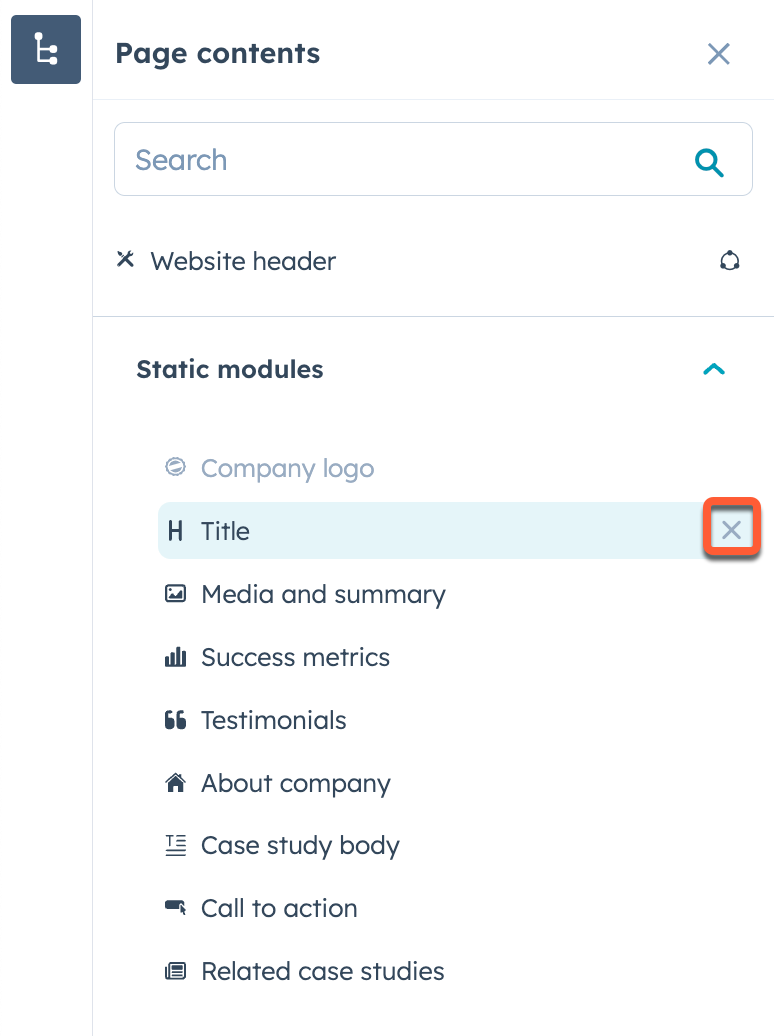Open the site tree panel icon top left

coord(45,49)
